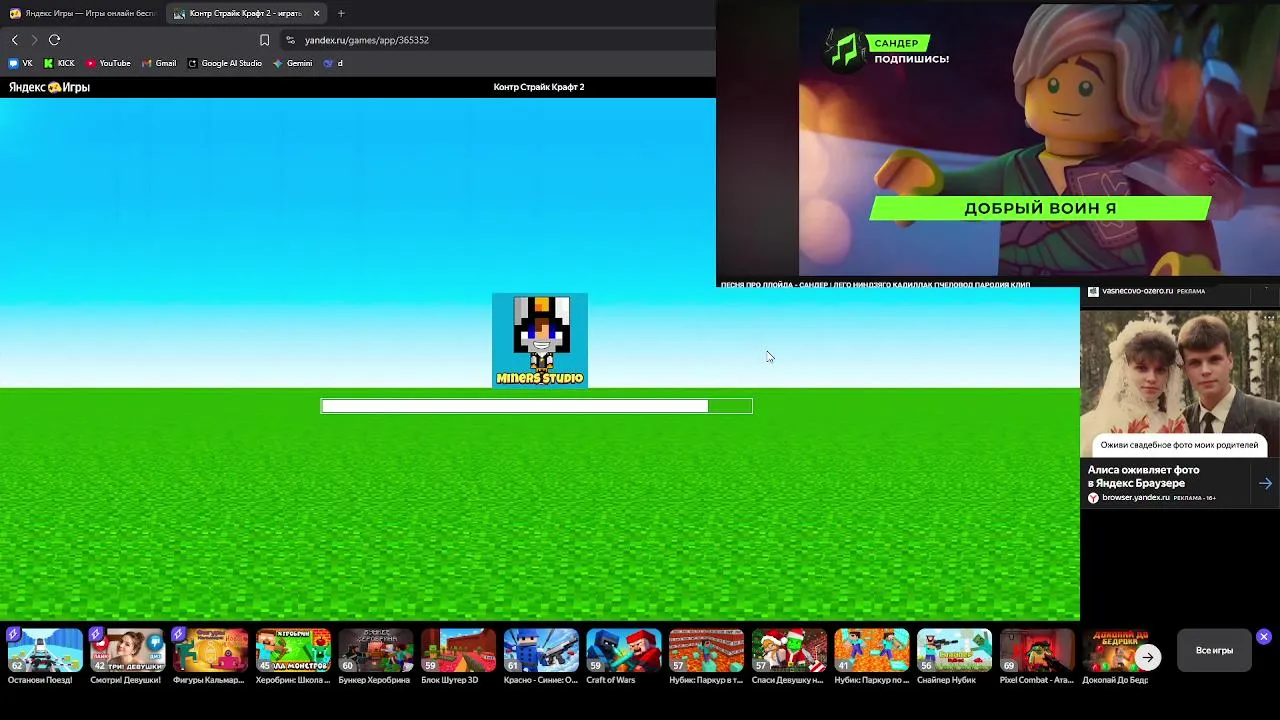Open the YouTube bookmark
This screenshot has height=720, width=1280.
[x=108, y=63]
